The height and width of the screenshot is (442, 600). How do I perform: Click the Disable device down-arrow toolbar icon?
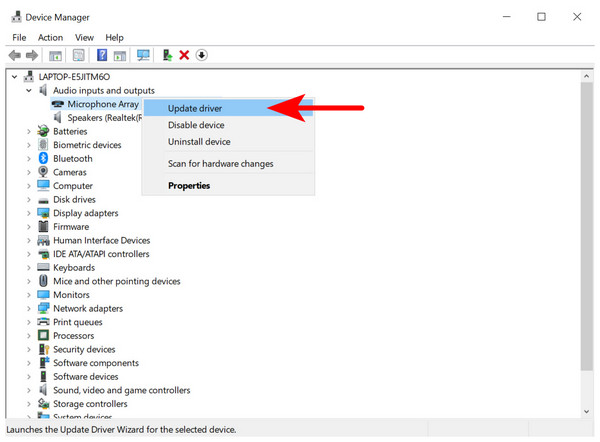pyautogui.click(x=202, y=55)
